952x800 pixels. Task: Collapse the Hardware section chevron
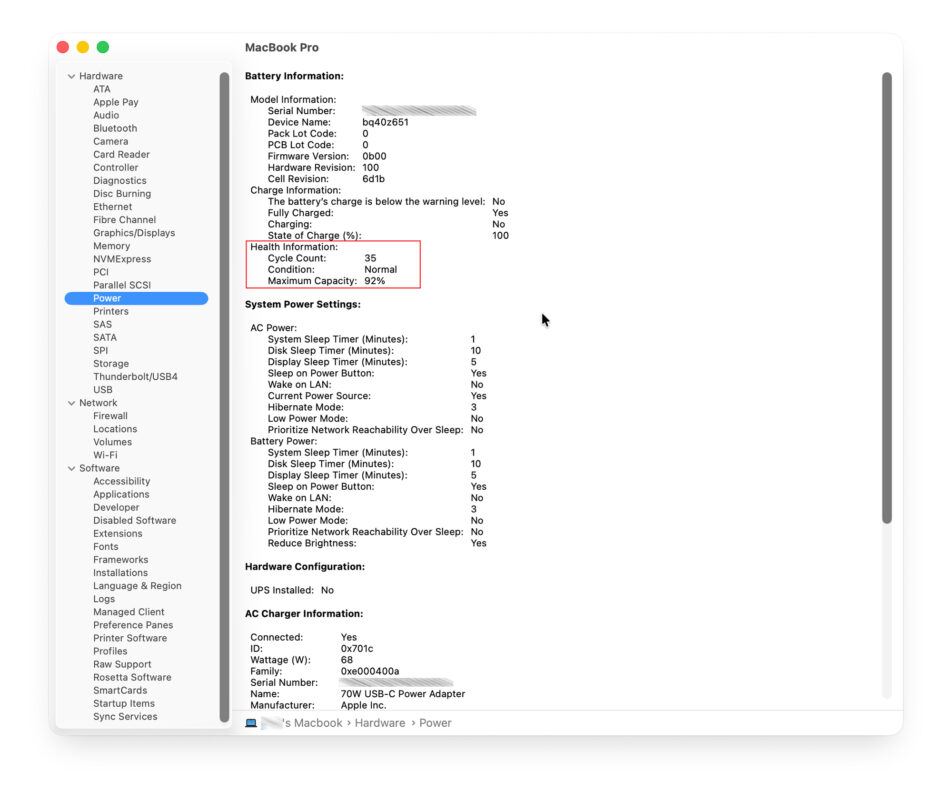[71, 76]
